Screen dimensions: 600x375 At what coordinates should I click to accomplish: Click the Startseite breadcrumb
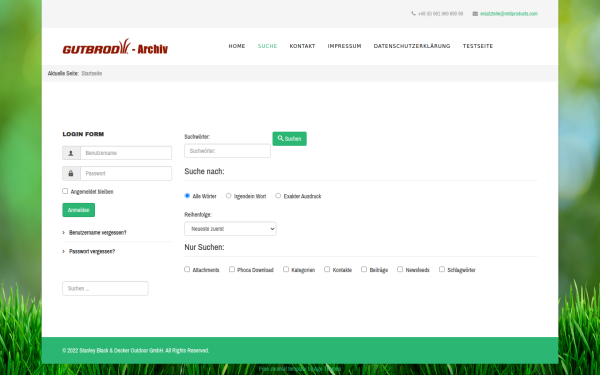tap(91, 73)
